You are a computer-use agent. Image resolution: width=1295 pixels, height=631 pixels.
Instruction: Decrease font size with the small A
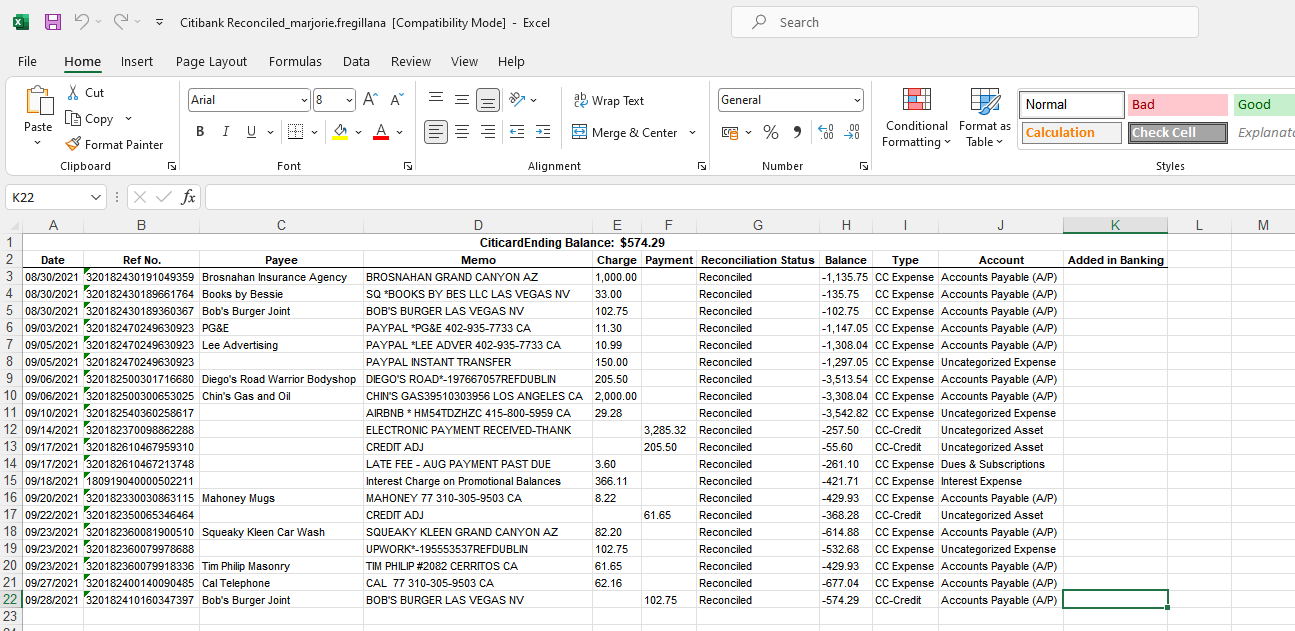click(397, 100)
